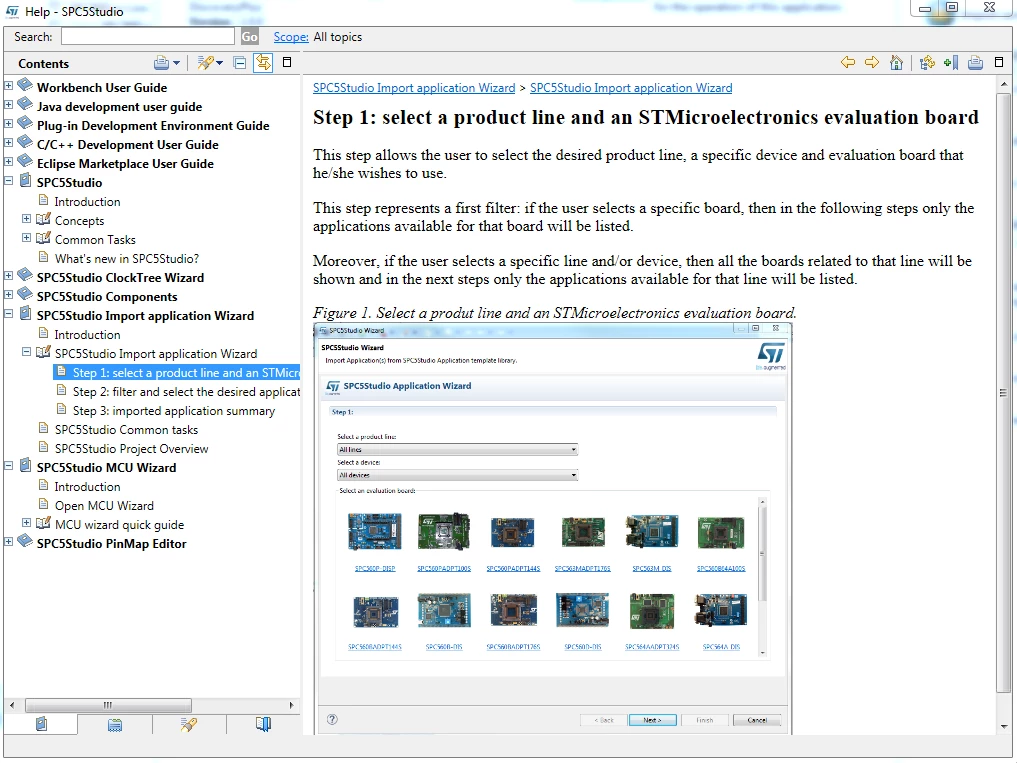Click in the Search input field
Screen dimensions: 1017x763
(148, 36)
